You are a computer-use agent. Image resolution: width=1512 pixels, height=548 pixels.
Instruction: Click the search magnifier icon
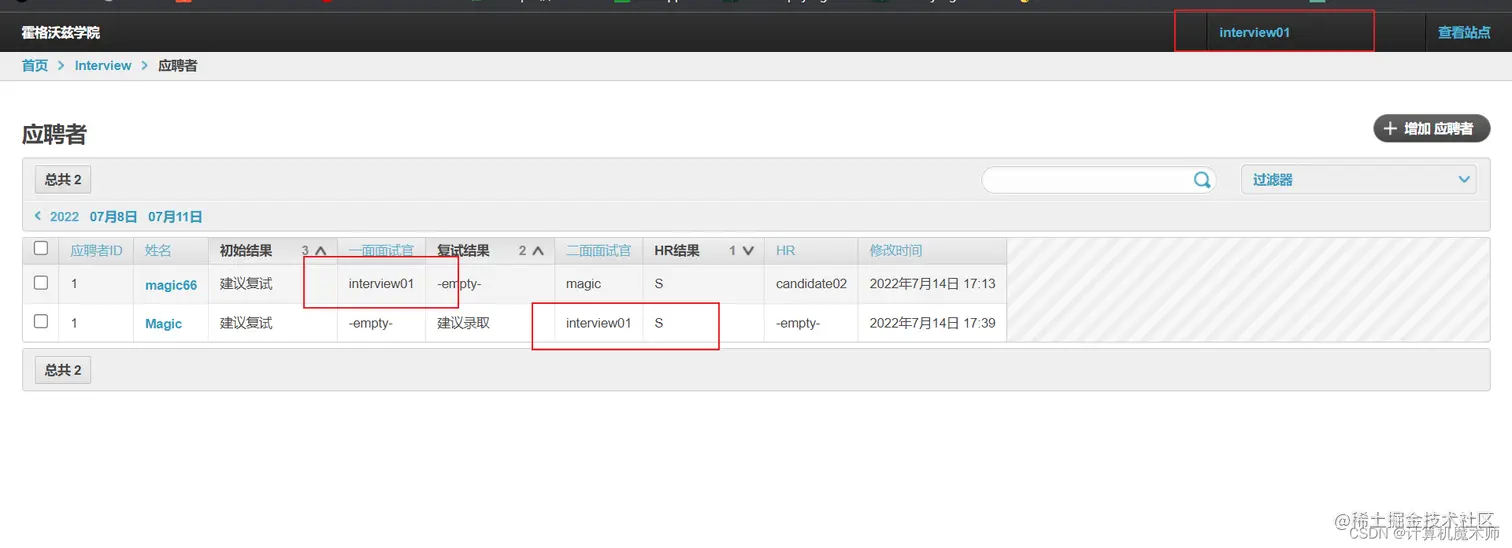(x=1202, y=180)
